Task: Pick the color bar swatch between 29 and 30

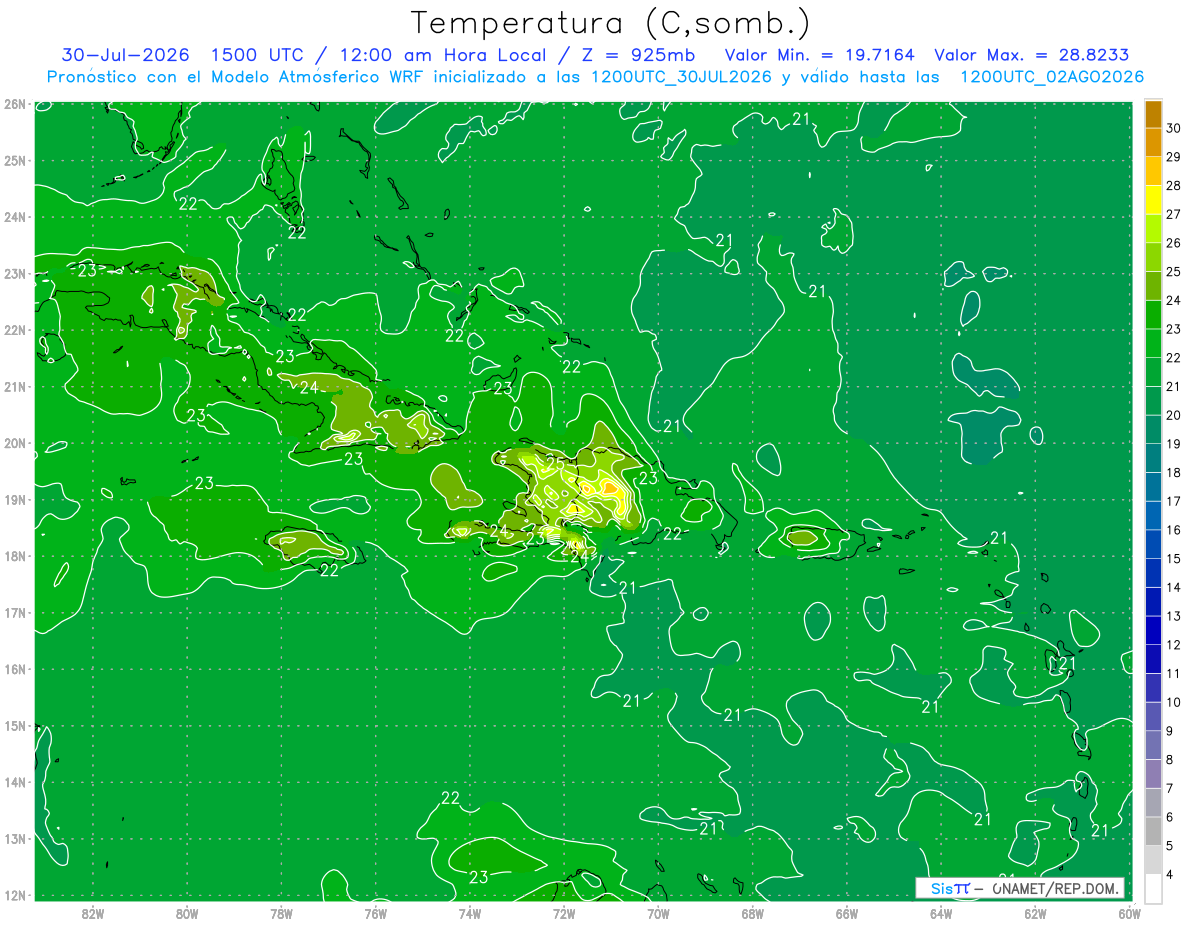Action: (x=1153, y=143)
